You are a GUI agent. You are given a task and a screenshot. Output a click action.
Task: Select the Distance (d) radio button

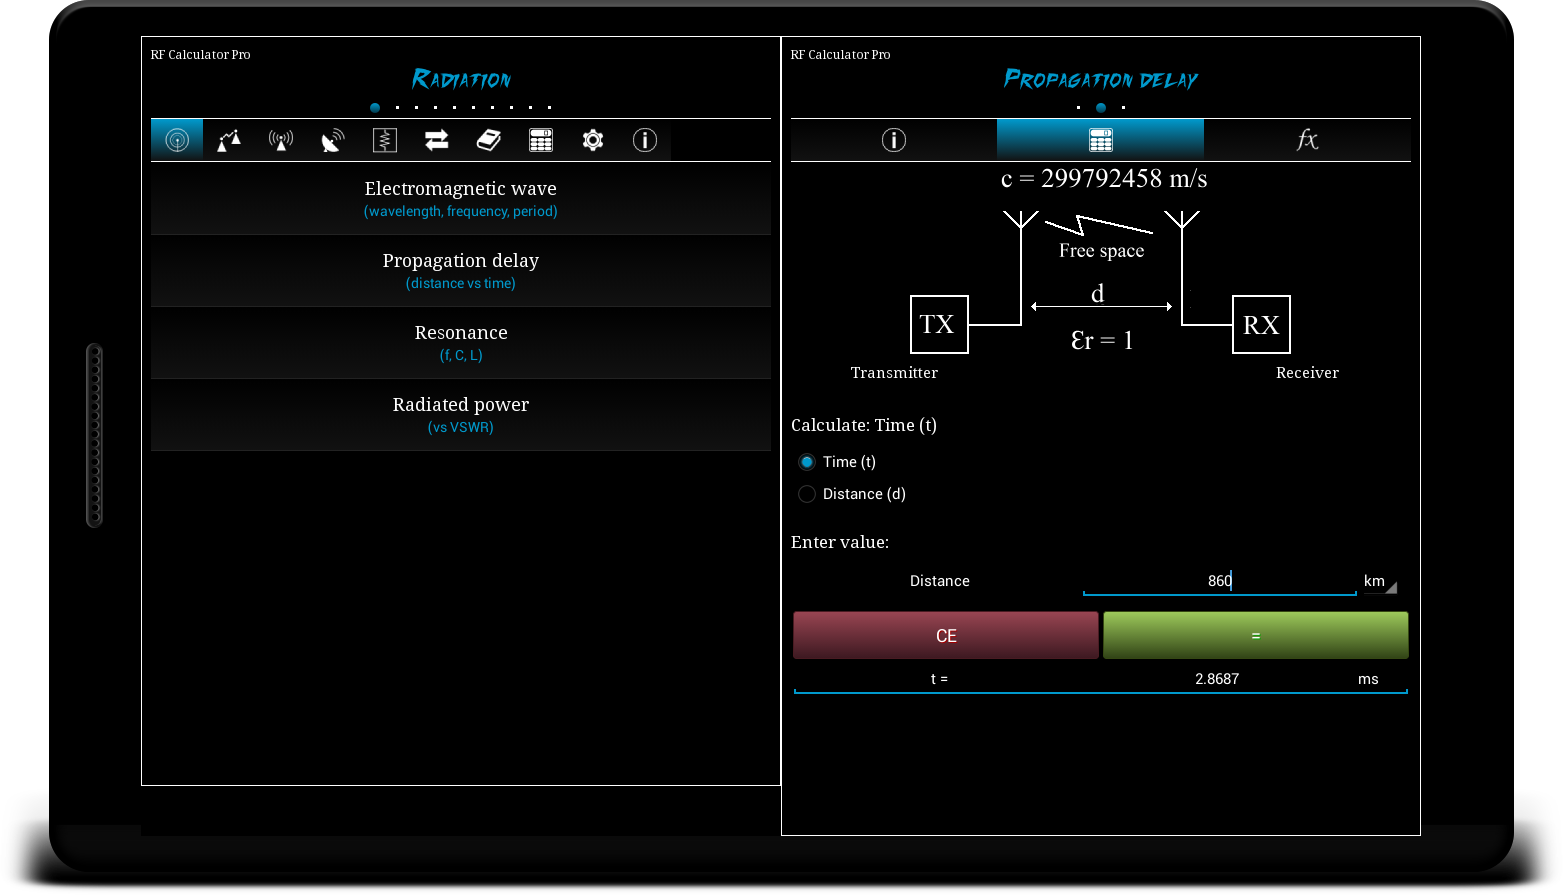[807, 494]
